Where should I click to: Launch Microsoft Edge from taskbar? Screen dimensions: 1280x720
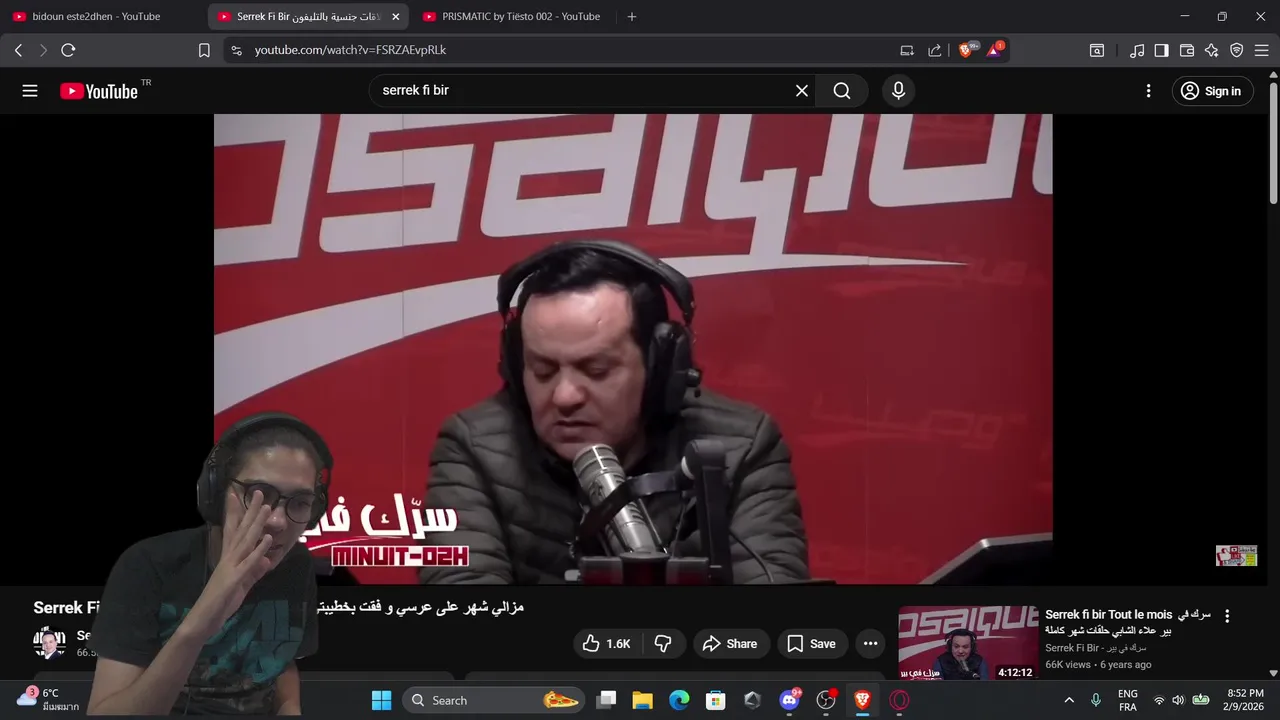(x=679, y=700)
